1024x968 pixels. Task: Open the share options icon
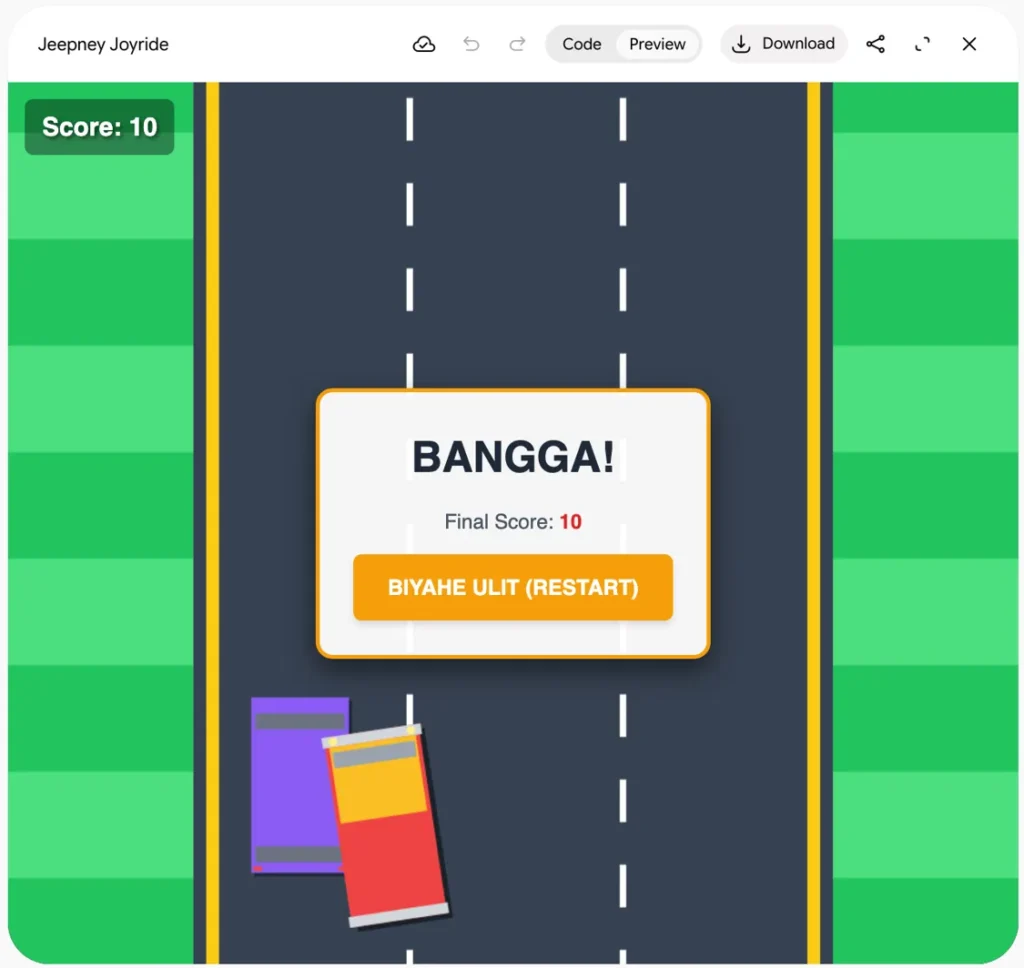[x=875, y=44]
